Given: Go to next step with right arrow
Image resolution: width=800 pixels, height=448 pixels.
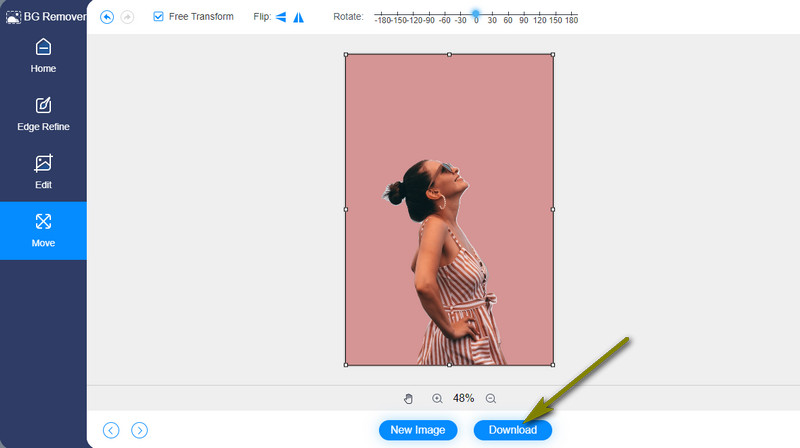Looking at the screenshot, I should point(140,430).
